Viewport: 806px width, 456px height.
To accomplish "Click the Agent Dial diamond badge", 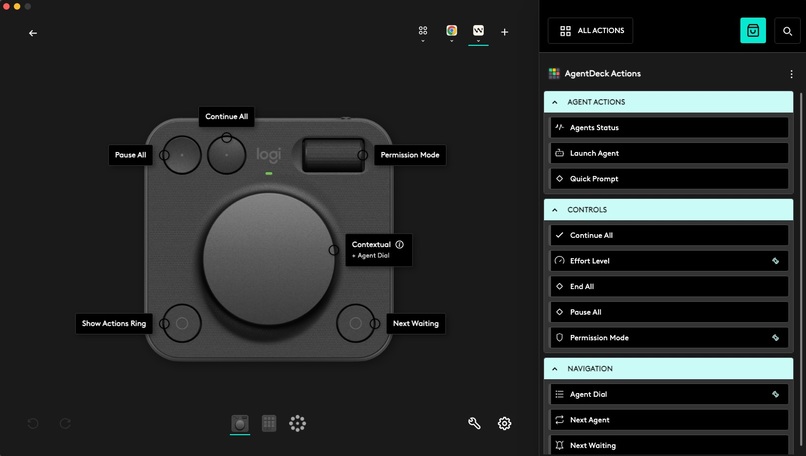I will point(775,394).
